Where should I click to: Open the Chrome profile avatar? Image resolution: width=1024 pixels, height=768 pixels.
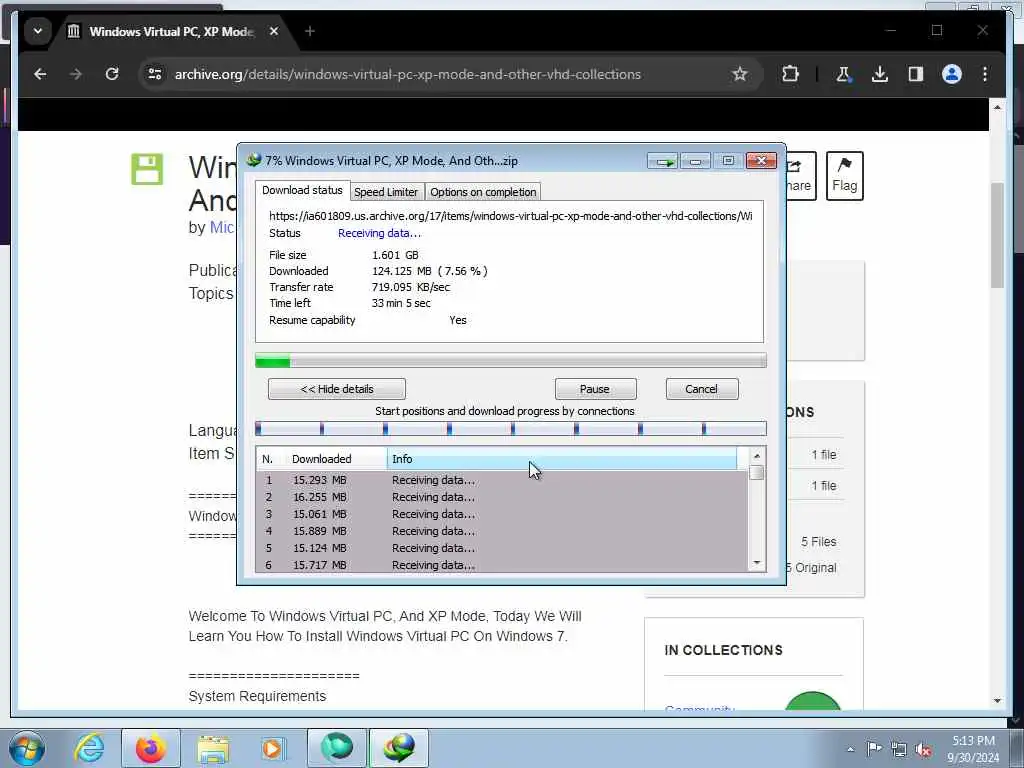tap(952, 74)
